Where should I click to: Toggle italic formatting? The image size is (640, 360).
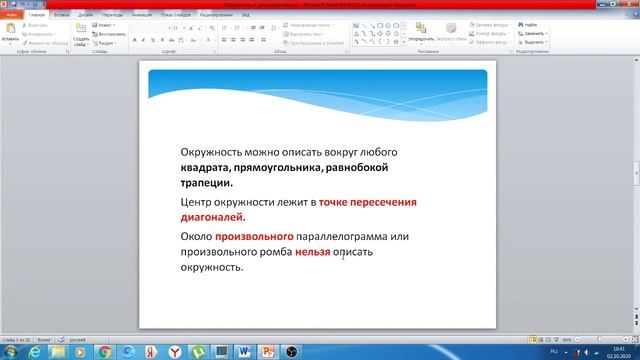coord(143,40)
